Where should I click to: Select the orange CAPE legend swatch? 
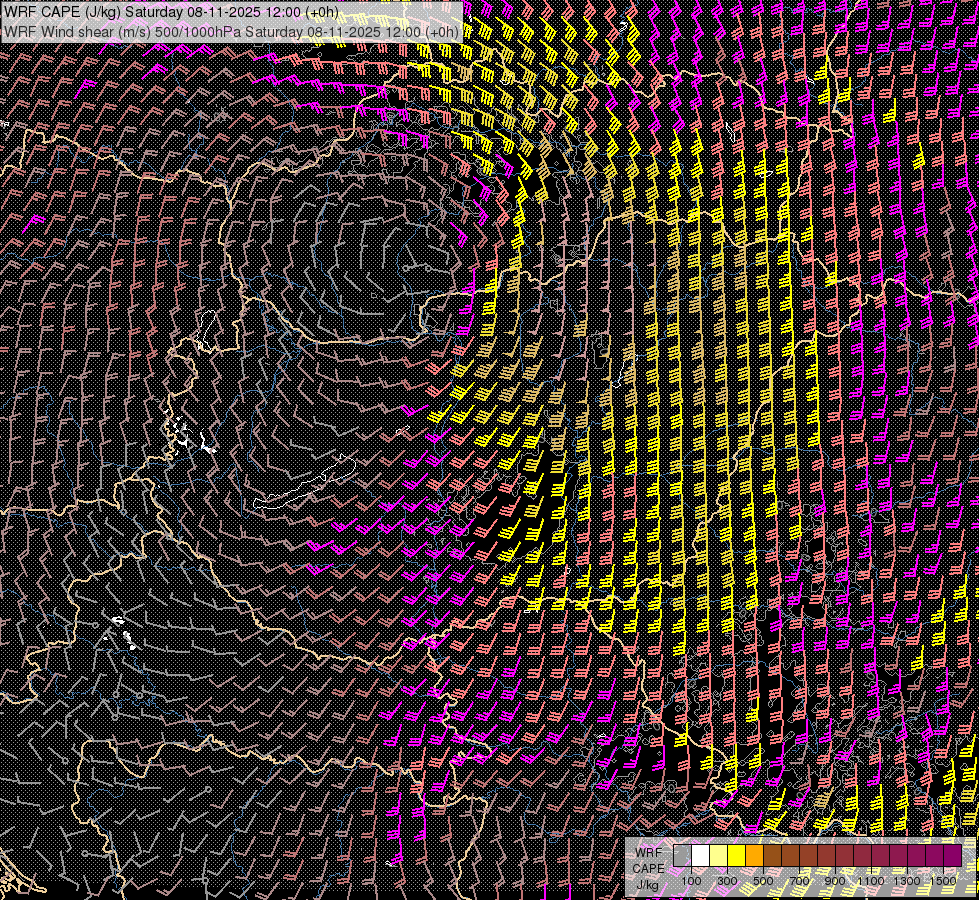pos(754,855)
